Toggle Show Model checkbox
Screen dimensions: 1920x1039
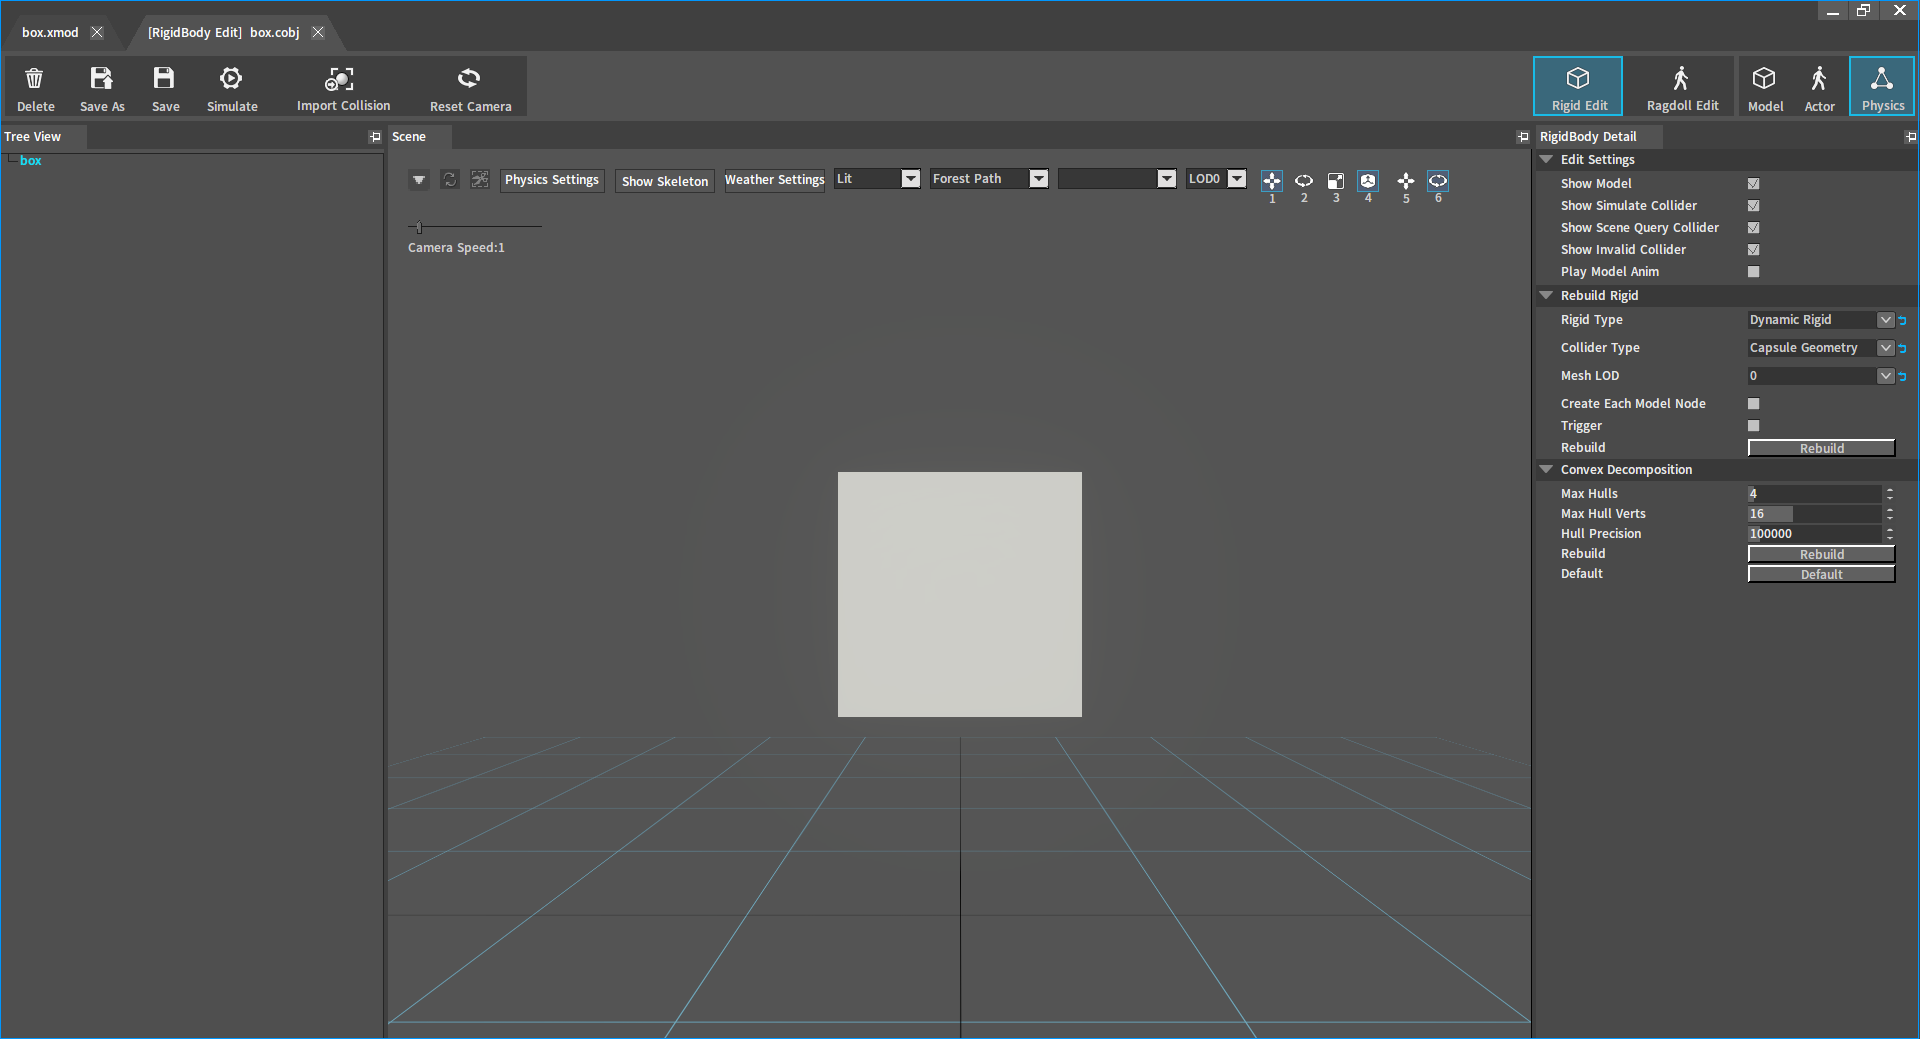[1753, 184]
